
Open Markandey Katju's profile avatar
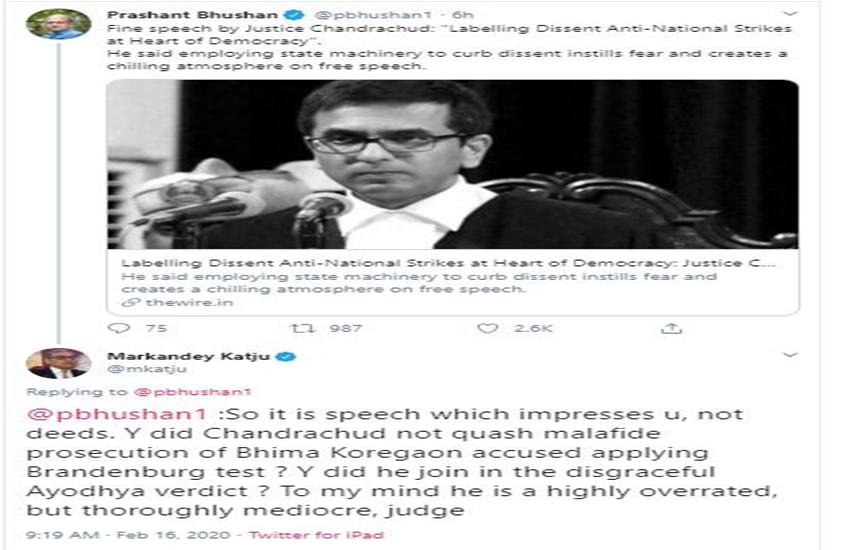coord(59,363)
